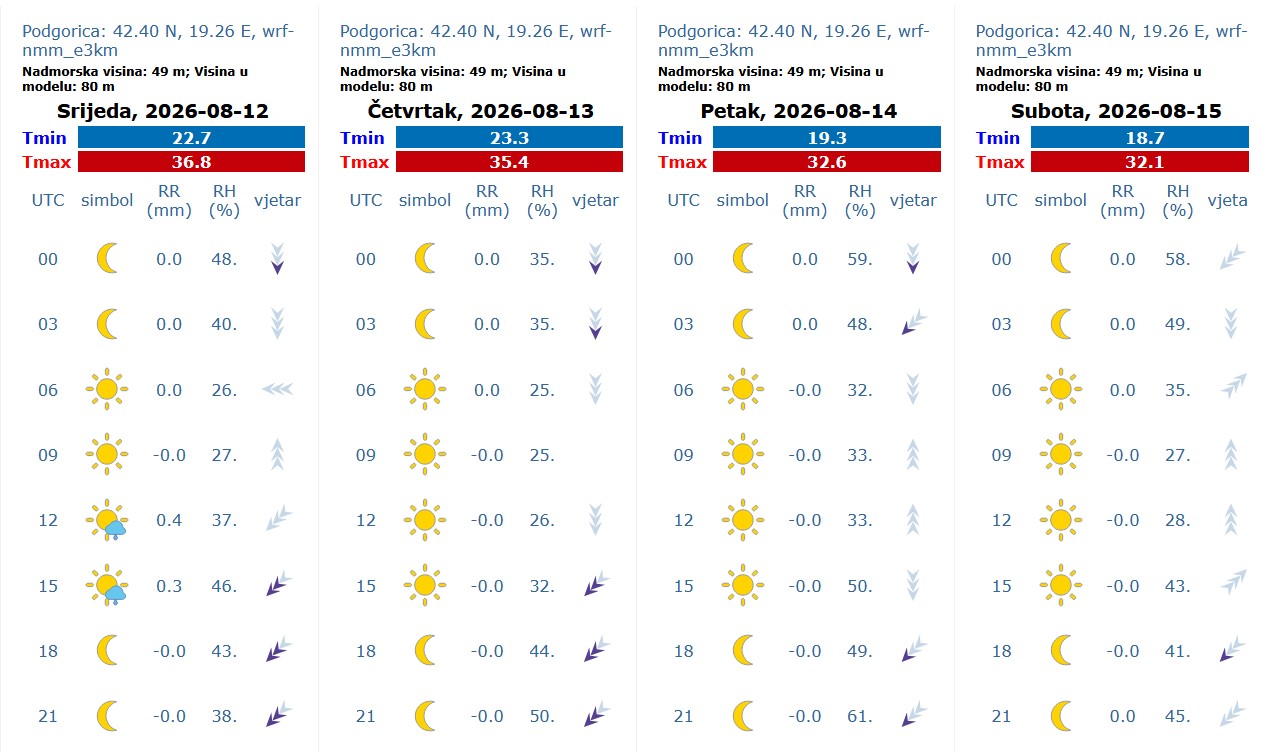This screenshot has height=752, width=1270.
Task: Click the red Tmax 32.1 bar for Saturday
Action: [1139, 162]
